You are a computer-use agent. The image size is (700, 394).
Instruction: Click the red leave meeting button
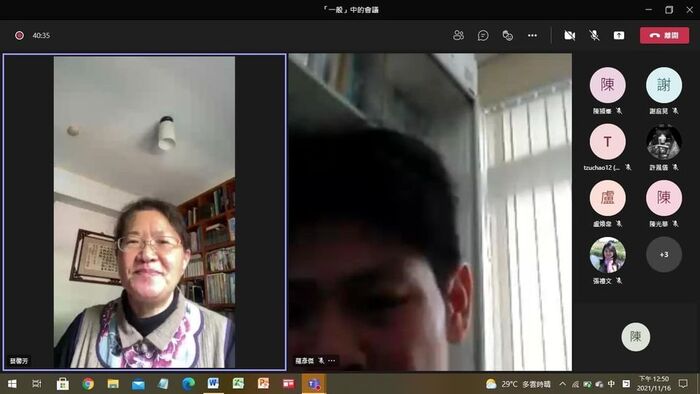point(664,35)
